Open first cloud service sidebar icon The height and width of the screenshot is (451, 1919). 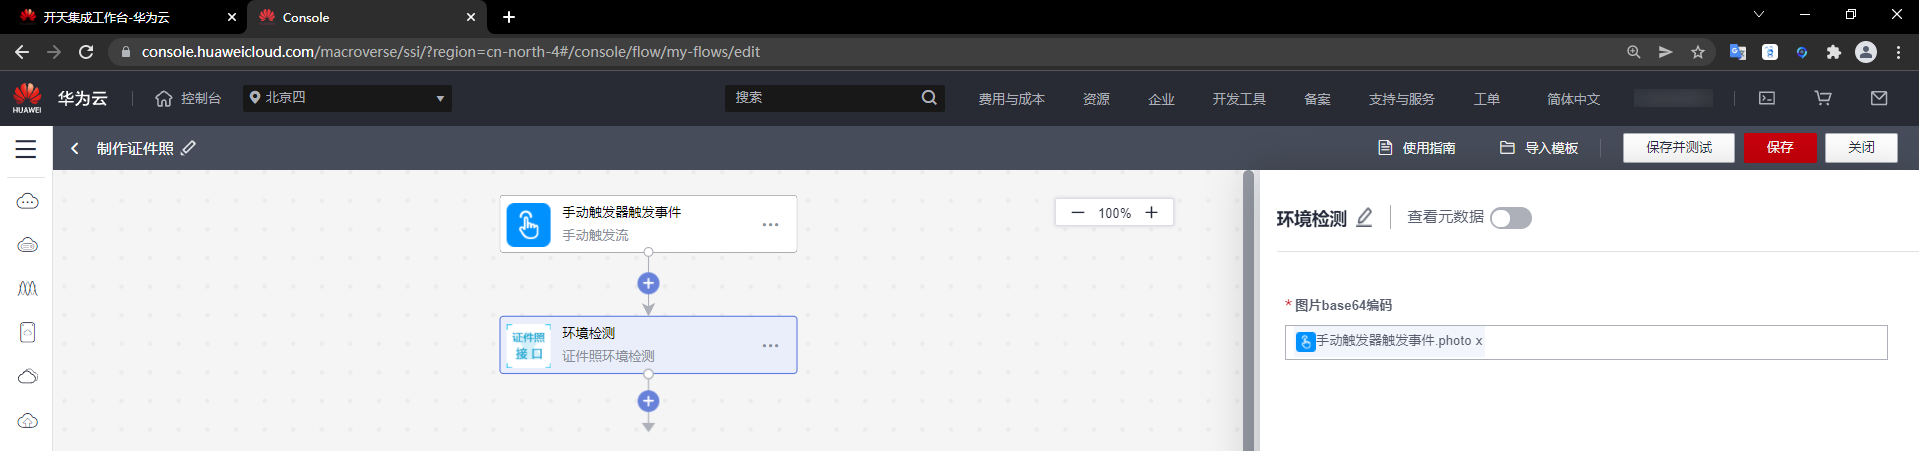pyautogui.click(x=28, y=201)
